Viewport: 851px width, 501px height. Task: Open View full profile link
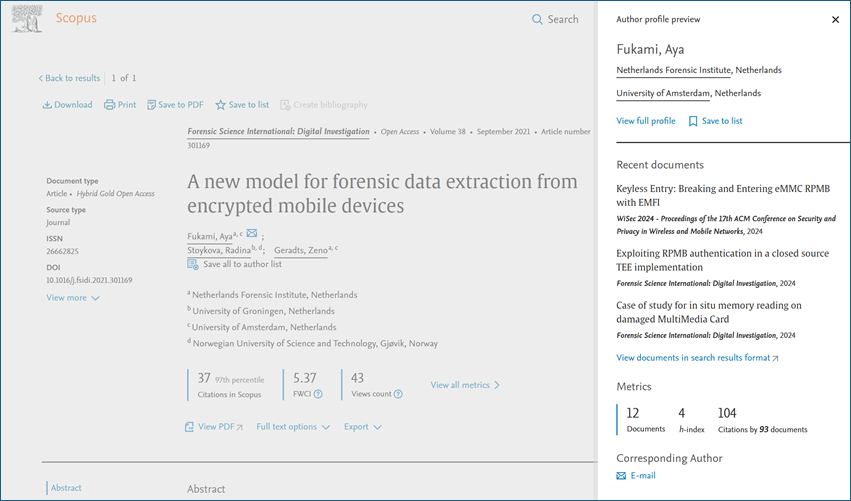tap(645, 121)
